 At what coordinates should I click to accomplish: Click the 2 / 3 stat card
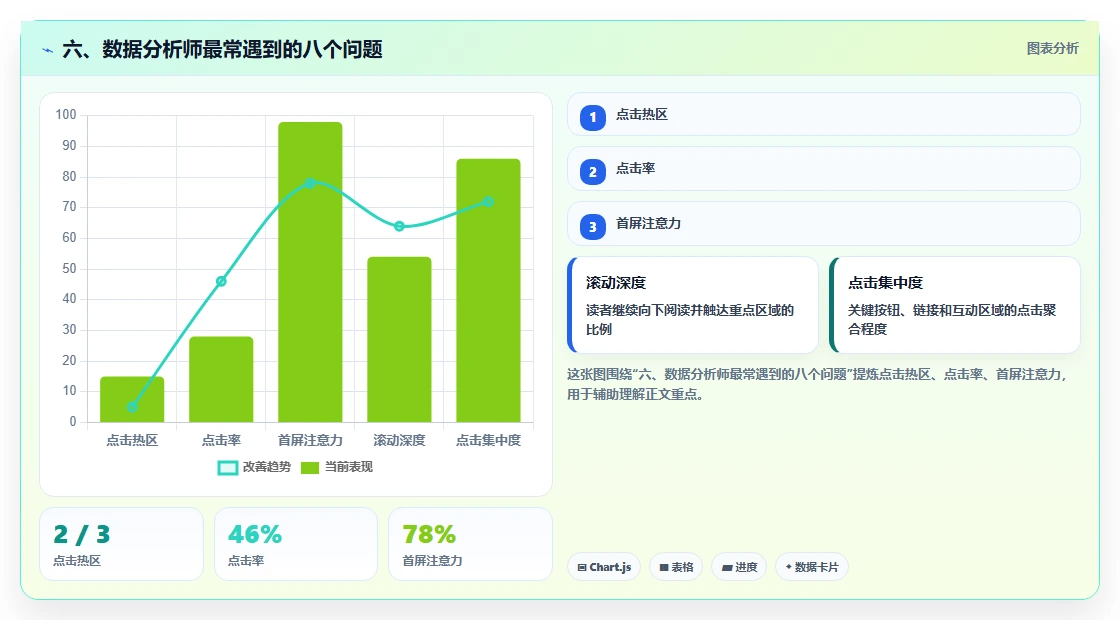121,544
